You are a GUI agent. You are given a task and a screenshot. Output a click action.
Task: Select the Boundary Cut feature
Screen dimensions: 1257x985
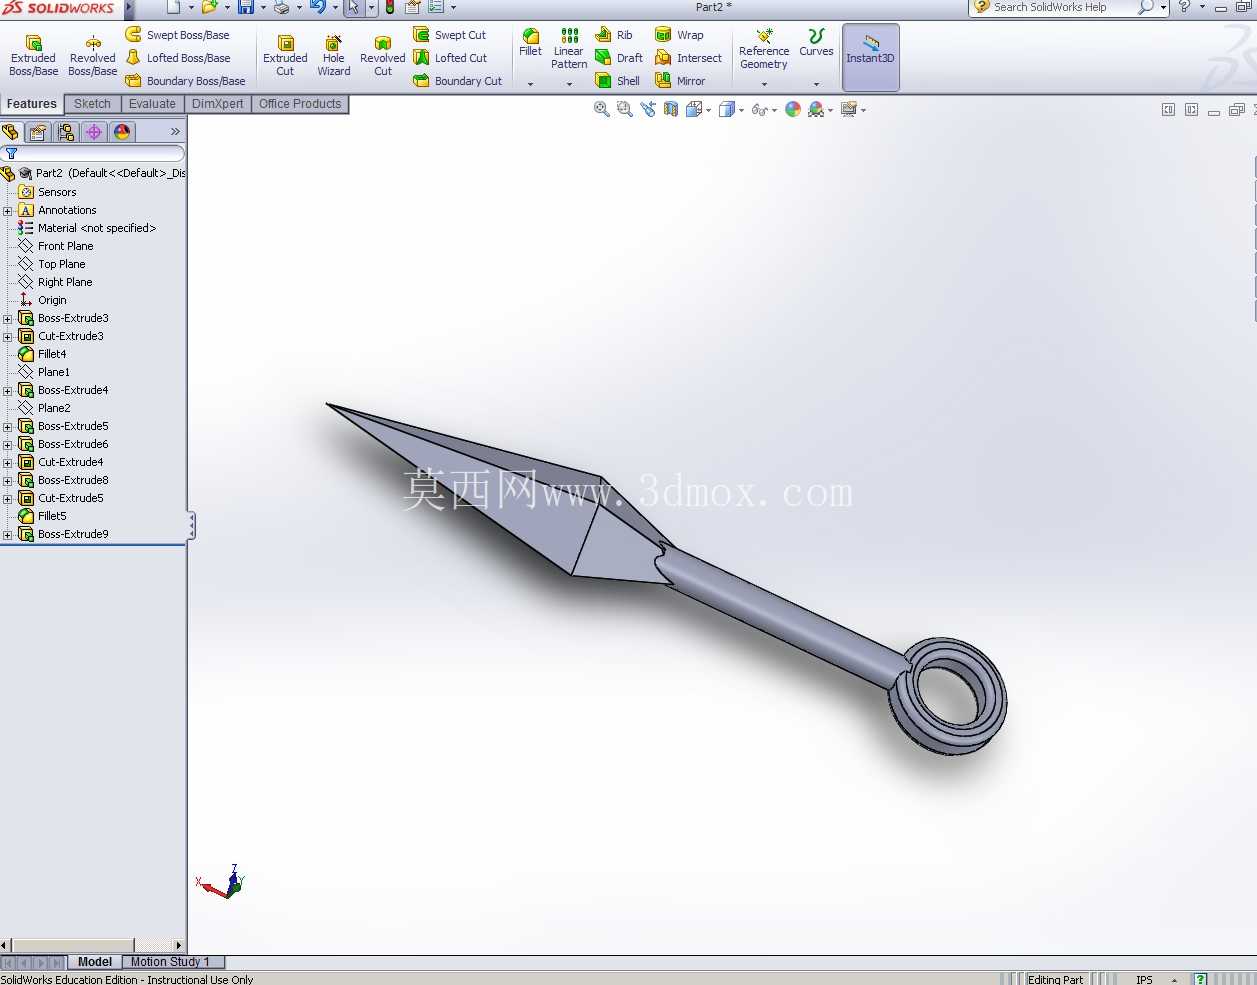click(458, 81)
